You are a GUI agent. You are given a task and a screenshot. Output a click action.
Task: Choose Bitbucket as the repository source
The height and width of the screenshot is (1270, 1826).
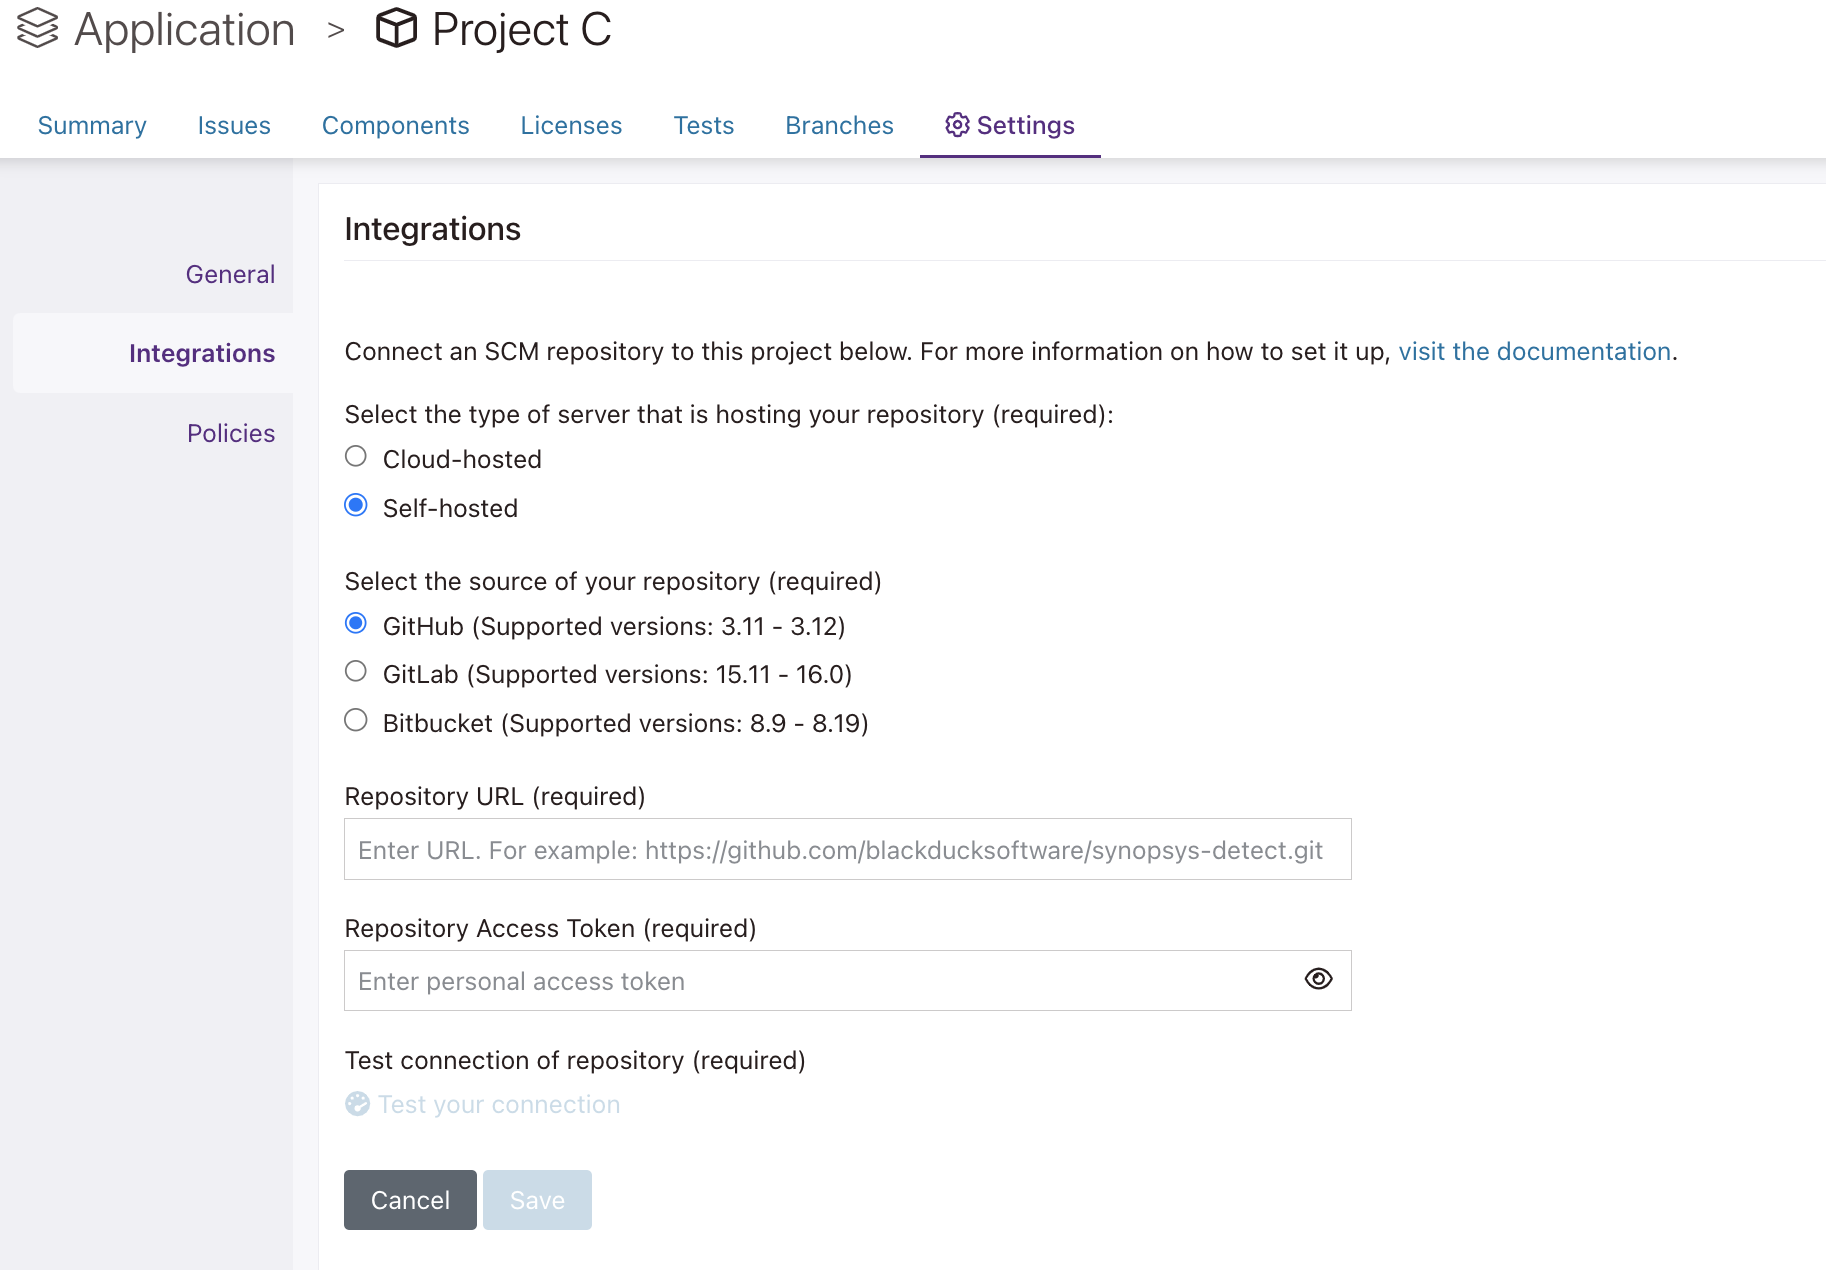click(x=356, y=721)
